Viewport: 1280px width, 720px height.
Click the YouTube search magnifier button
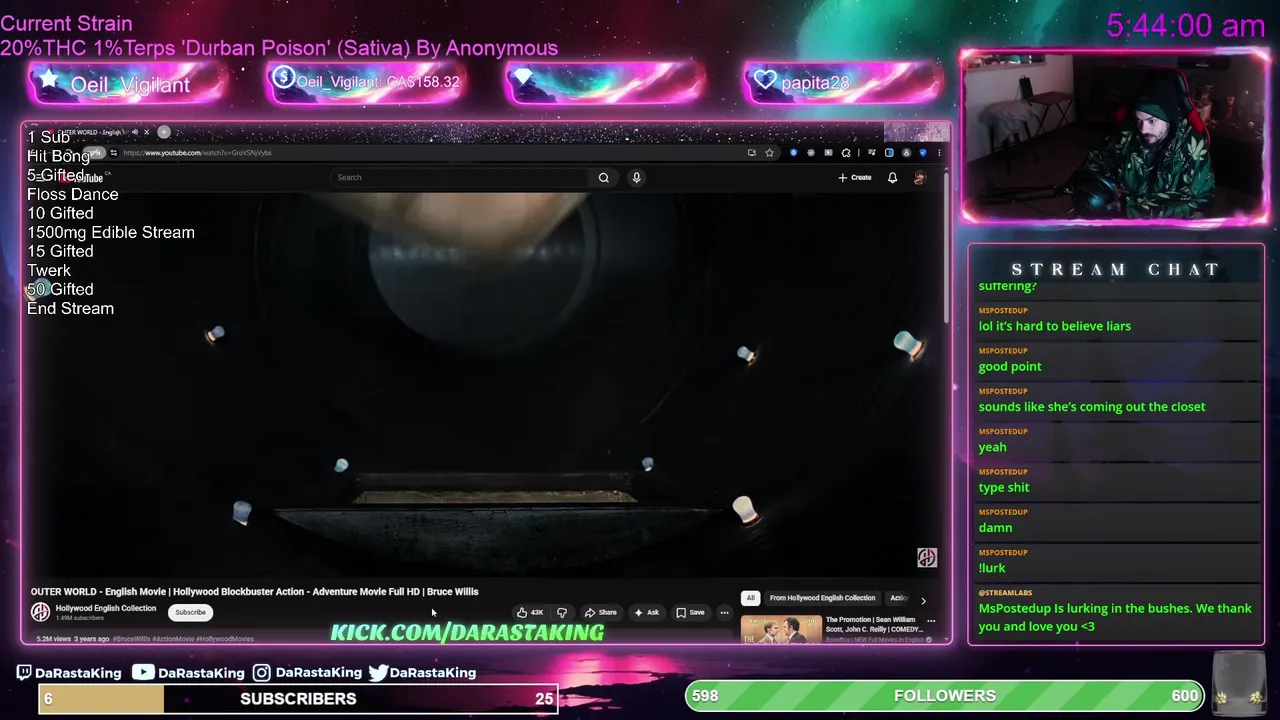pyautogui.click(x=604, y=177)
